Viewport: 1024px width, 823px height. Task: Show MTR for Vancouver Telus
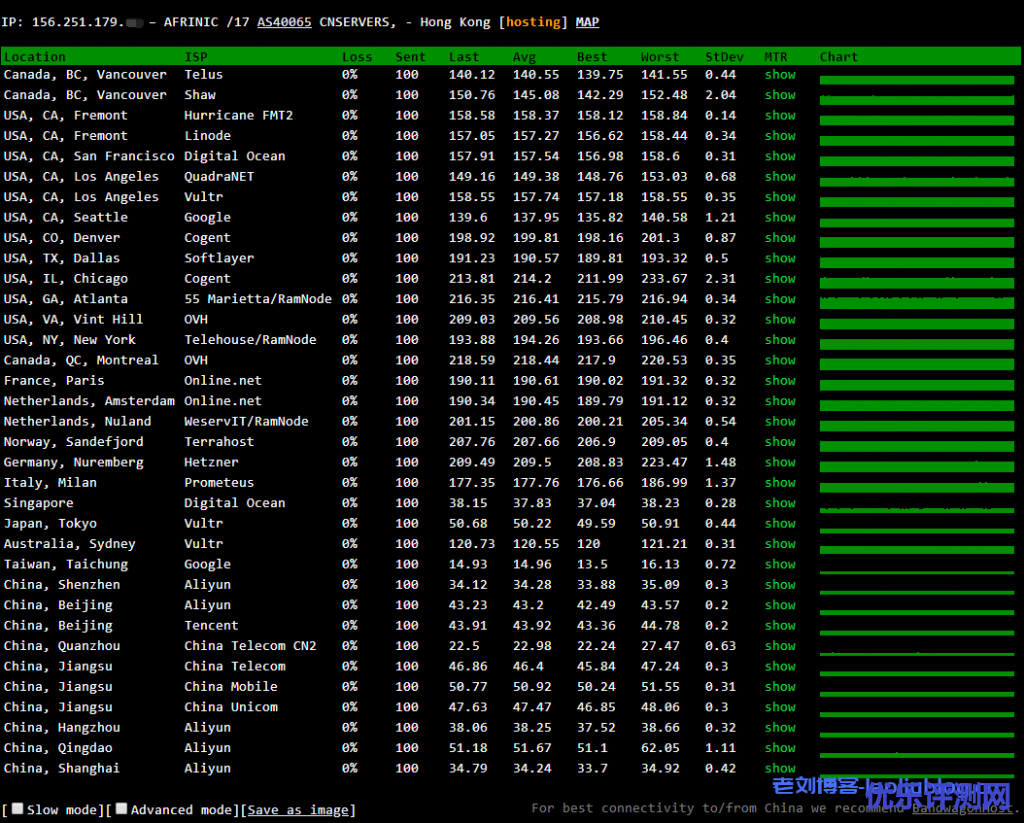tap(780, 75)
